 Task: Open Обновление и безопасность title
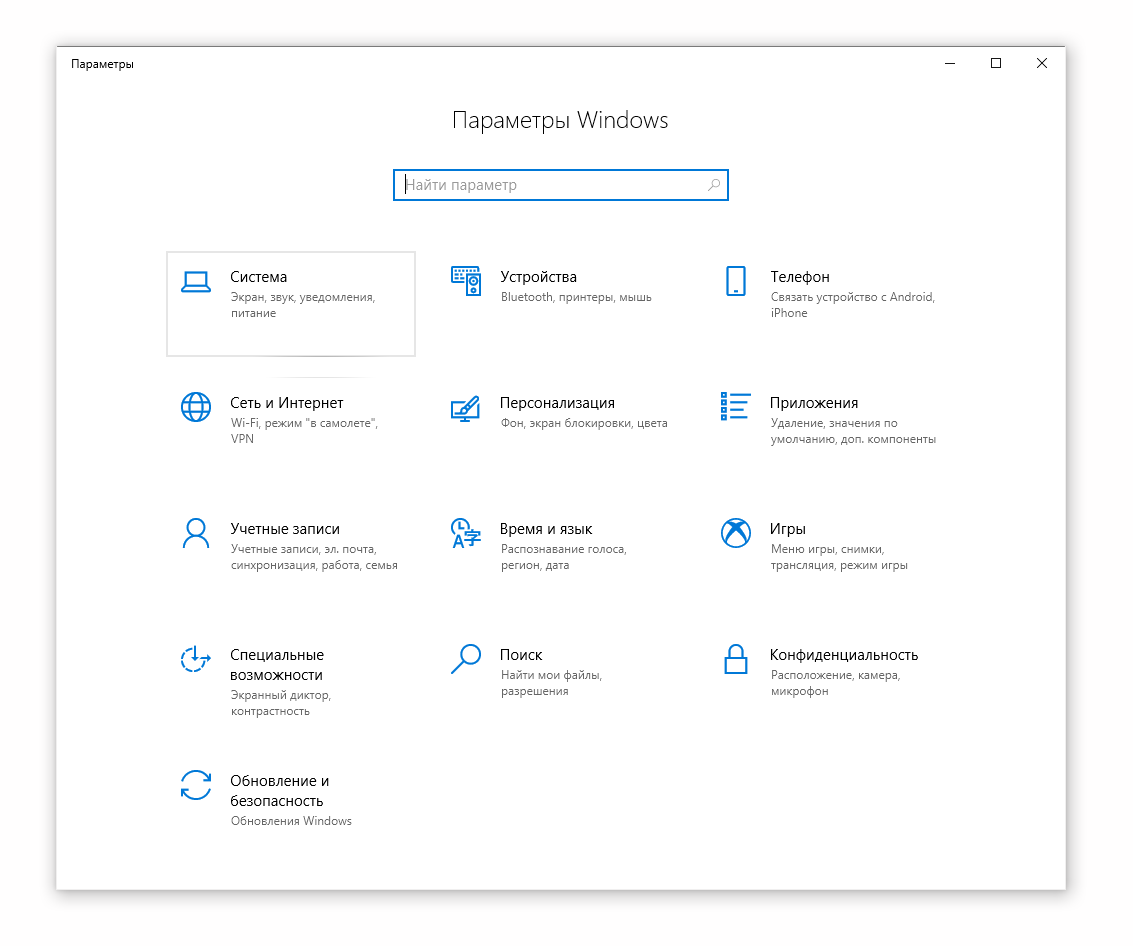pos(280,791)
